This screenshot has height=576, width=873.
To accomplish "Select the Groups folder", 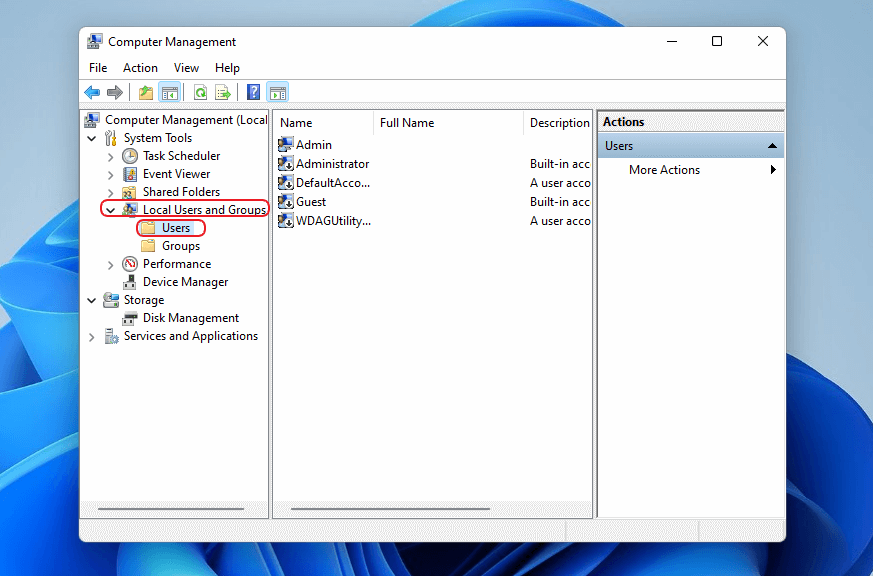I will [180, 246].
